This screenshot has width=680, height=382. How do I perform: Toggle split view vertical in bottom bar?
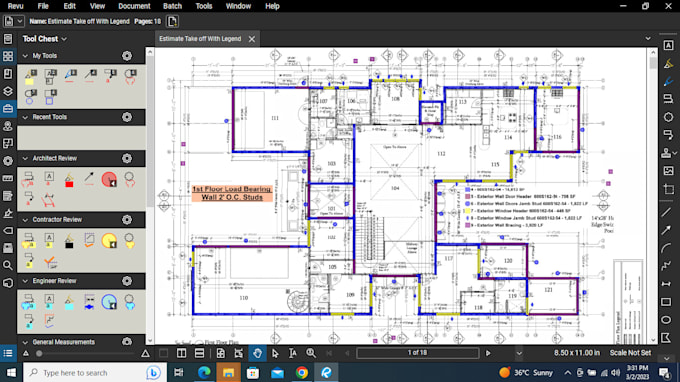pyautogui.click(x=181, y=353)
